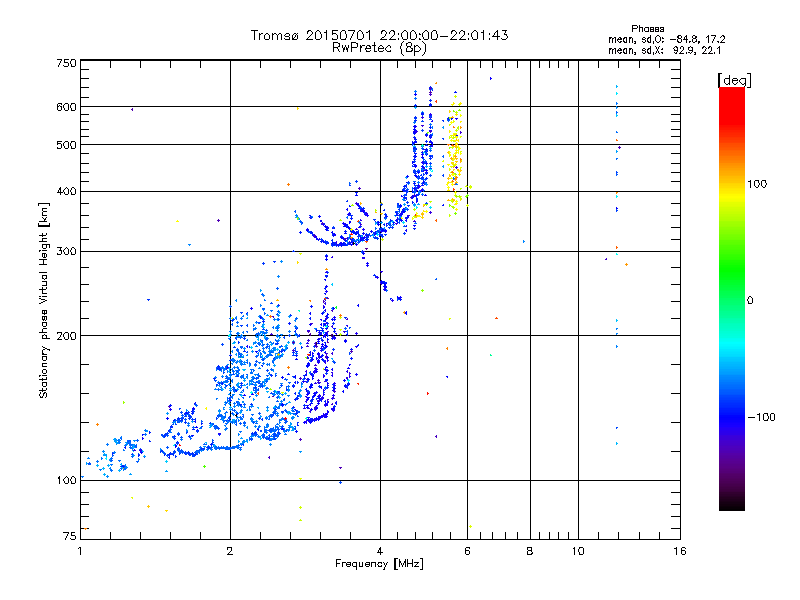Click the y-axis tick label '200'

click(66, 336)
